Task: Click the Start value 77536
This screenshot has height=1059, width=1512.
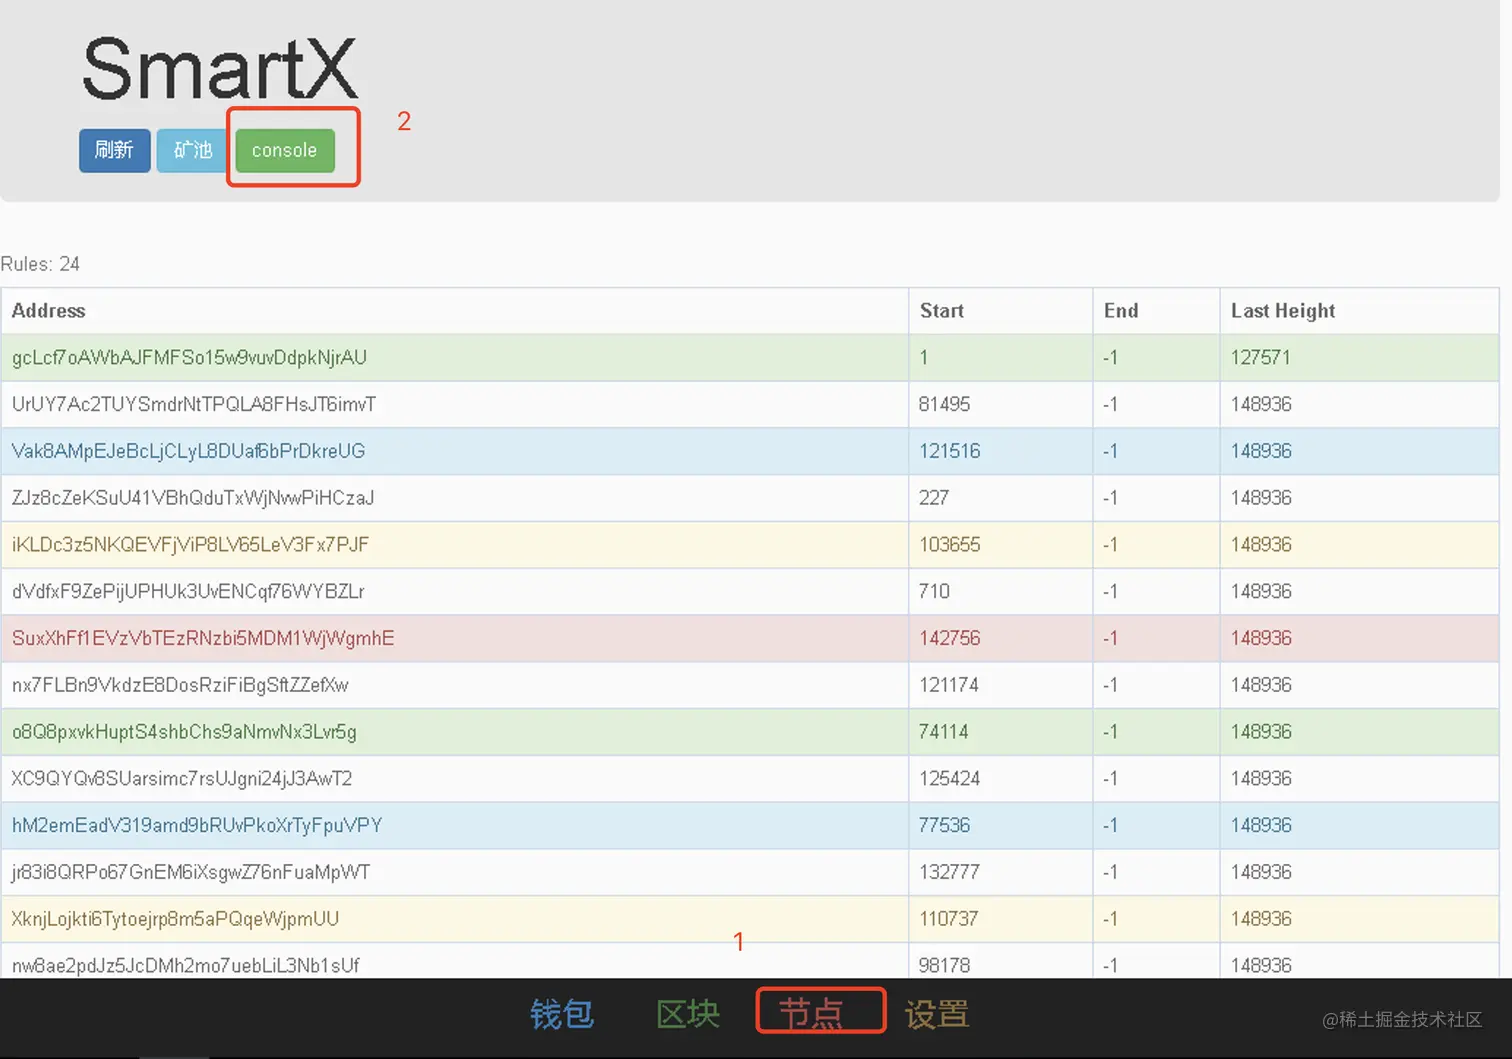Action: (945, 825)
